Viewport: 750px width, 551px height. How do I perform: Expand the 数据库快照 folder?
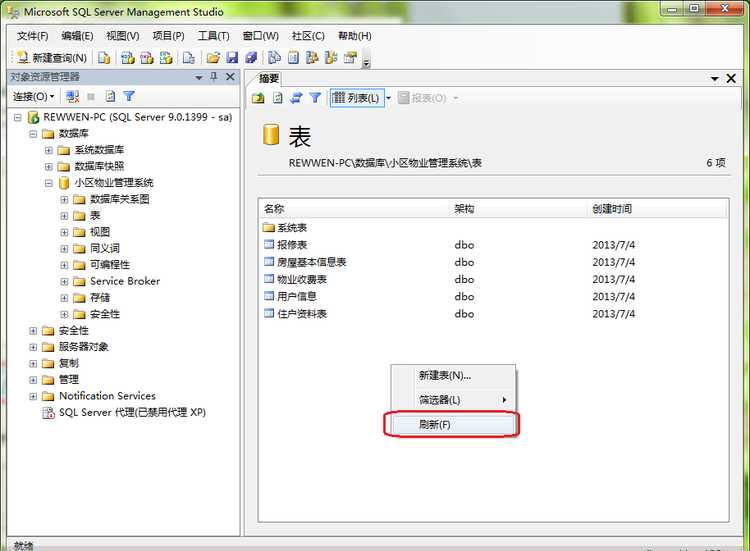49,166
